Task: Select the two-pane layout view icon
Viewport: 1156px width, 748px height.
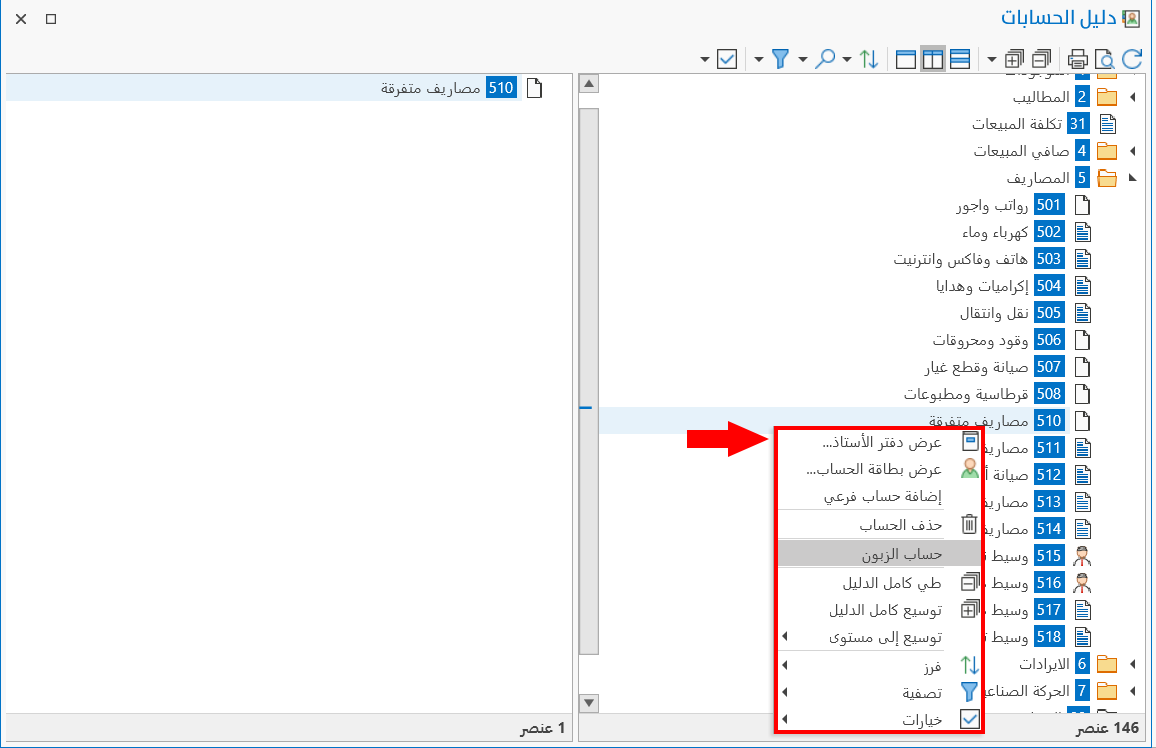Action: point(932,59)
